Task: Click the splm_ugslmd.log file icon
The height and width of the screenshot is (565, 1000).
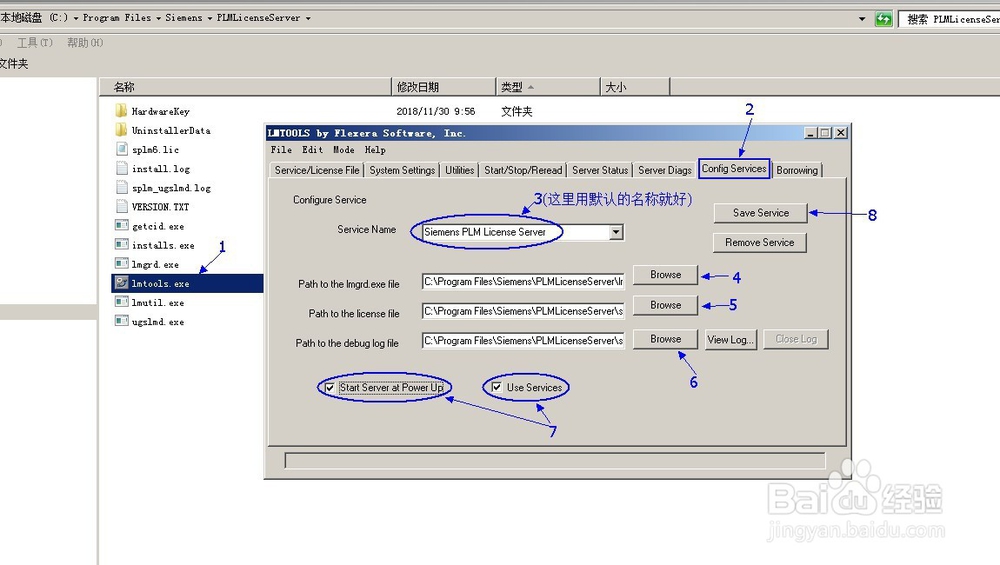Action: [x=122, y=187]
